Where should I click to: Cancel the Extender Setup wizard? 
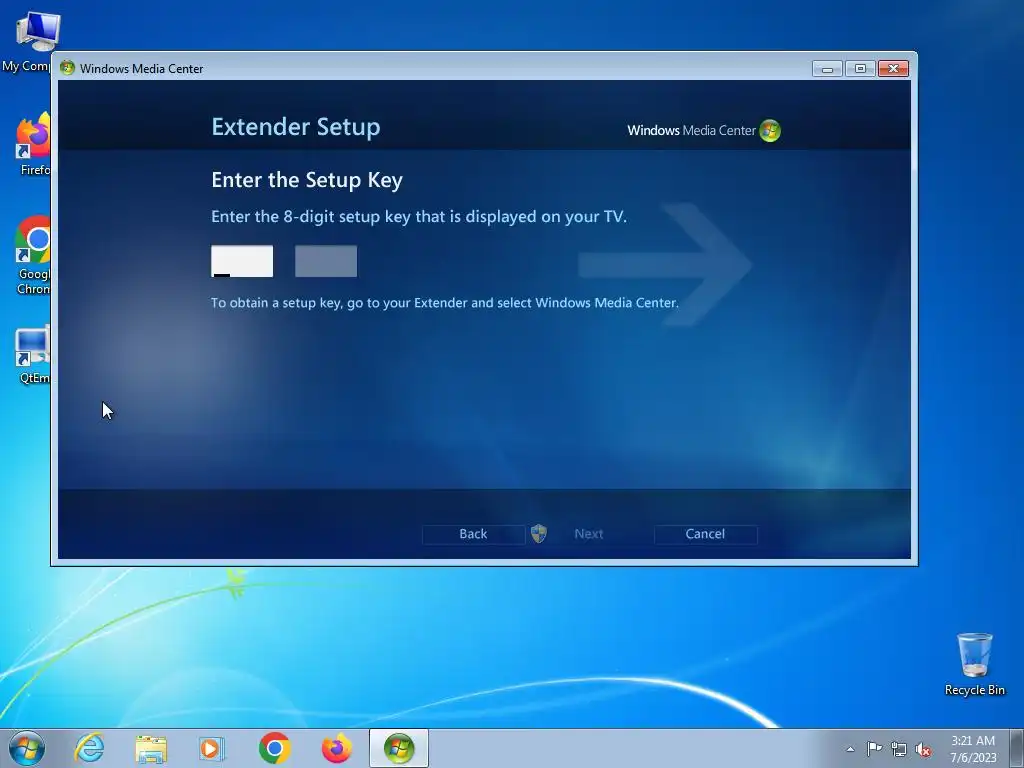coord(705,534)
